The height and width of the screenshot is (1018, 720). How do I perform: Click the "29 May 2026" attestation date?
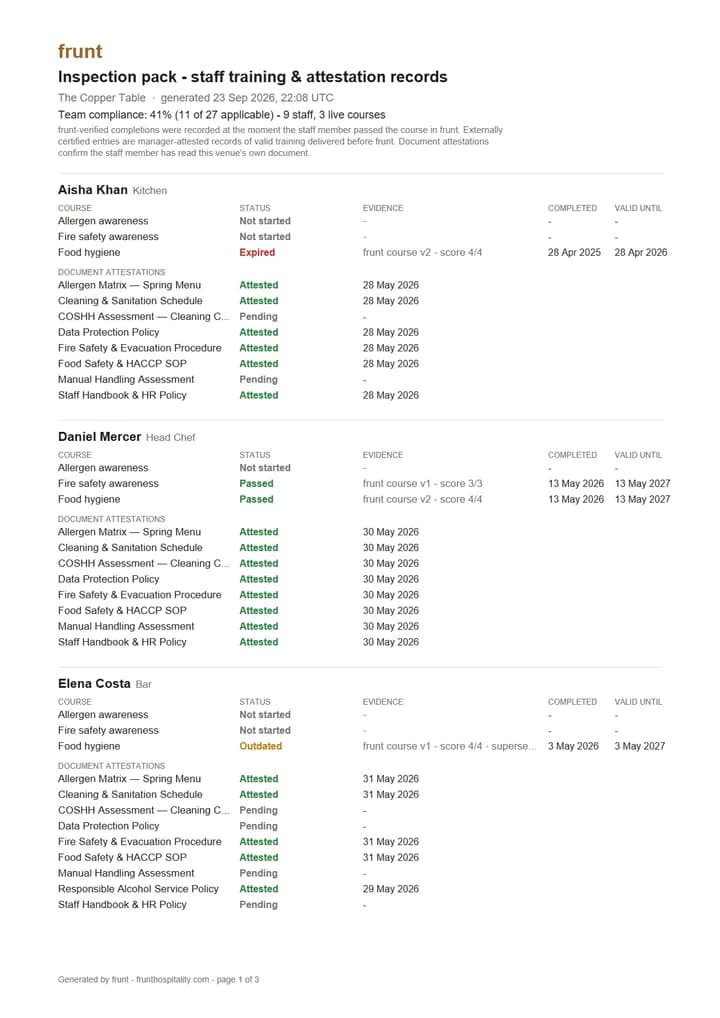(x=391, y=889)
